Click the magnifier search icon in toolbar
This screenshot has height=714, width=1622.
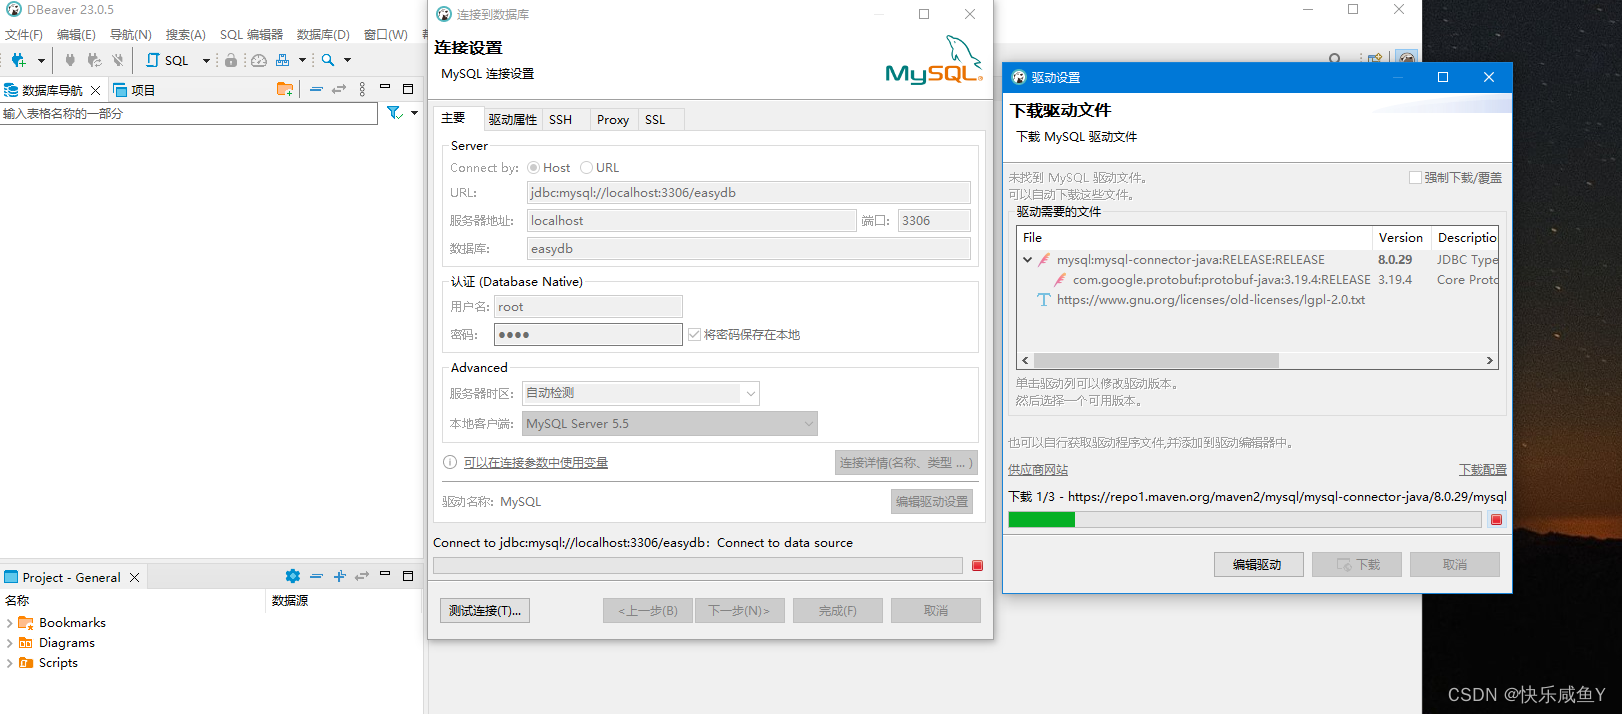pos(328,60)
